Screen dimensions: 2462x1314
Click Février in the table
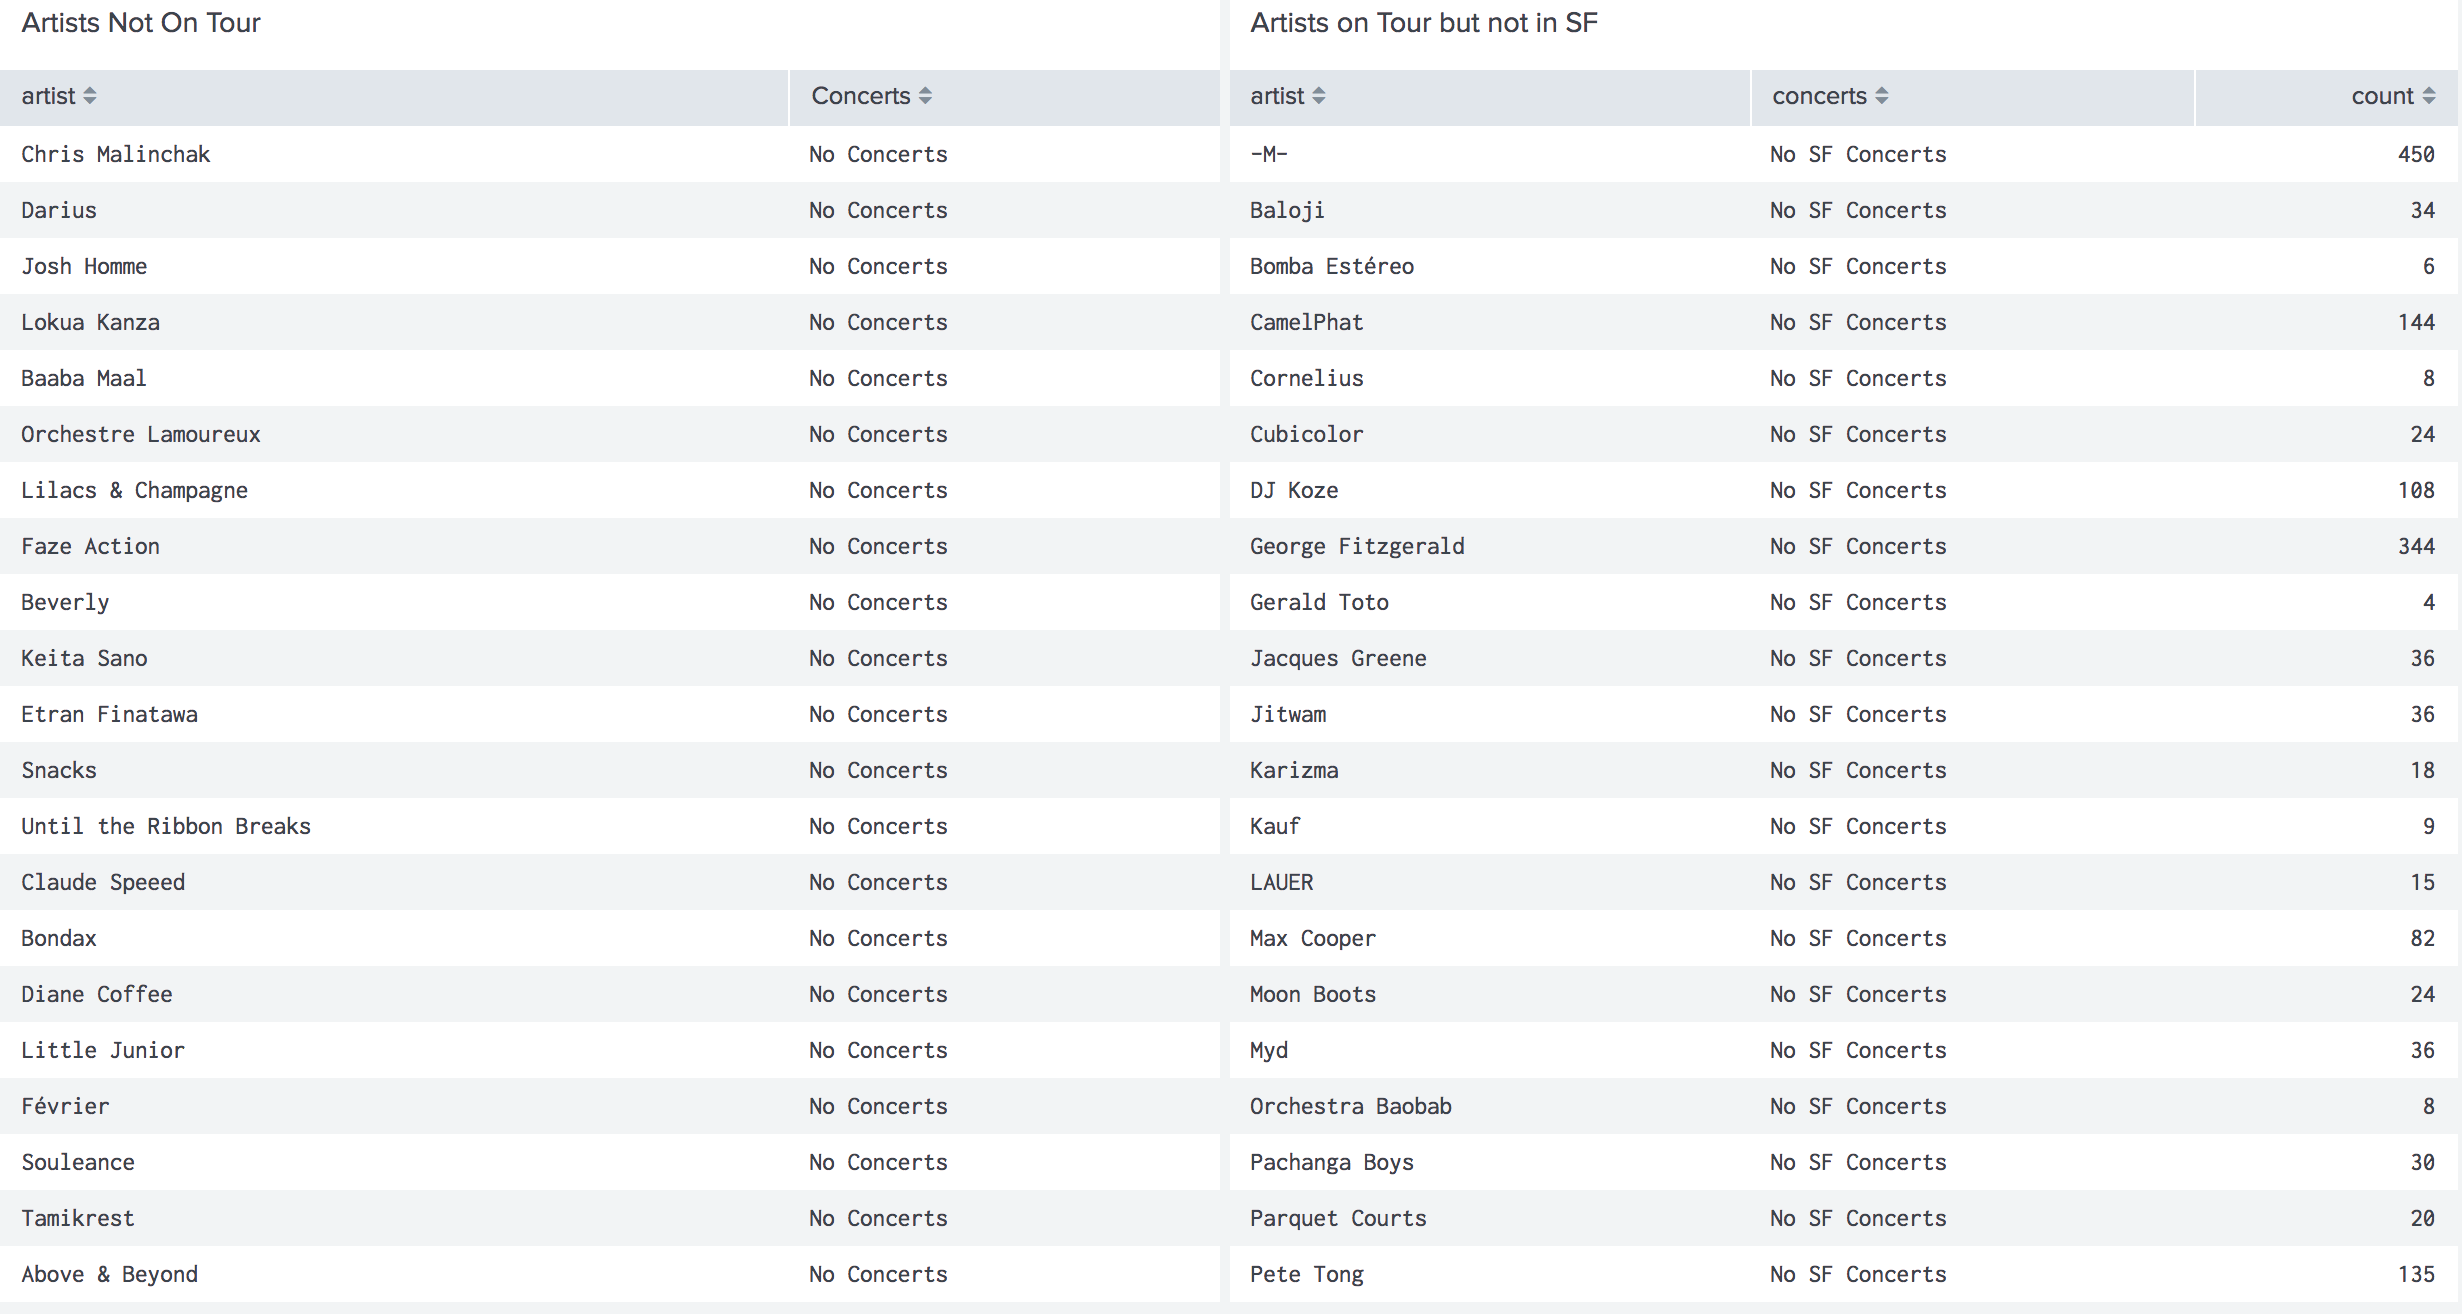[x=65, y=1106]
